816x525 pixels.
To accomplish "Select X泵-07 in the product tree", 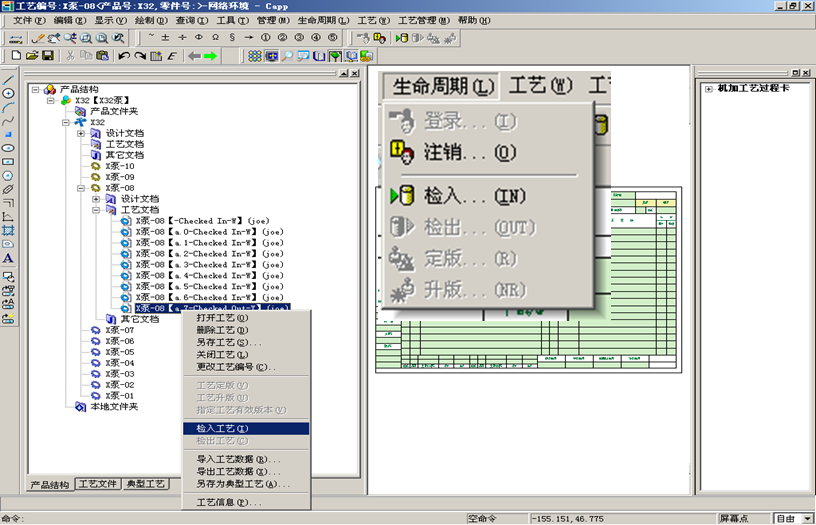I will pyautogui.click(x=119, y=330).
